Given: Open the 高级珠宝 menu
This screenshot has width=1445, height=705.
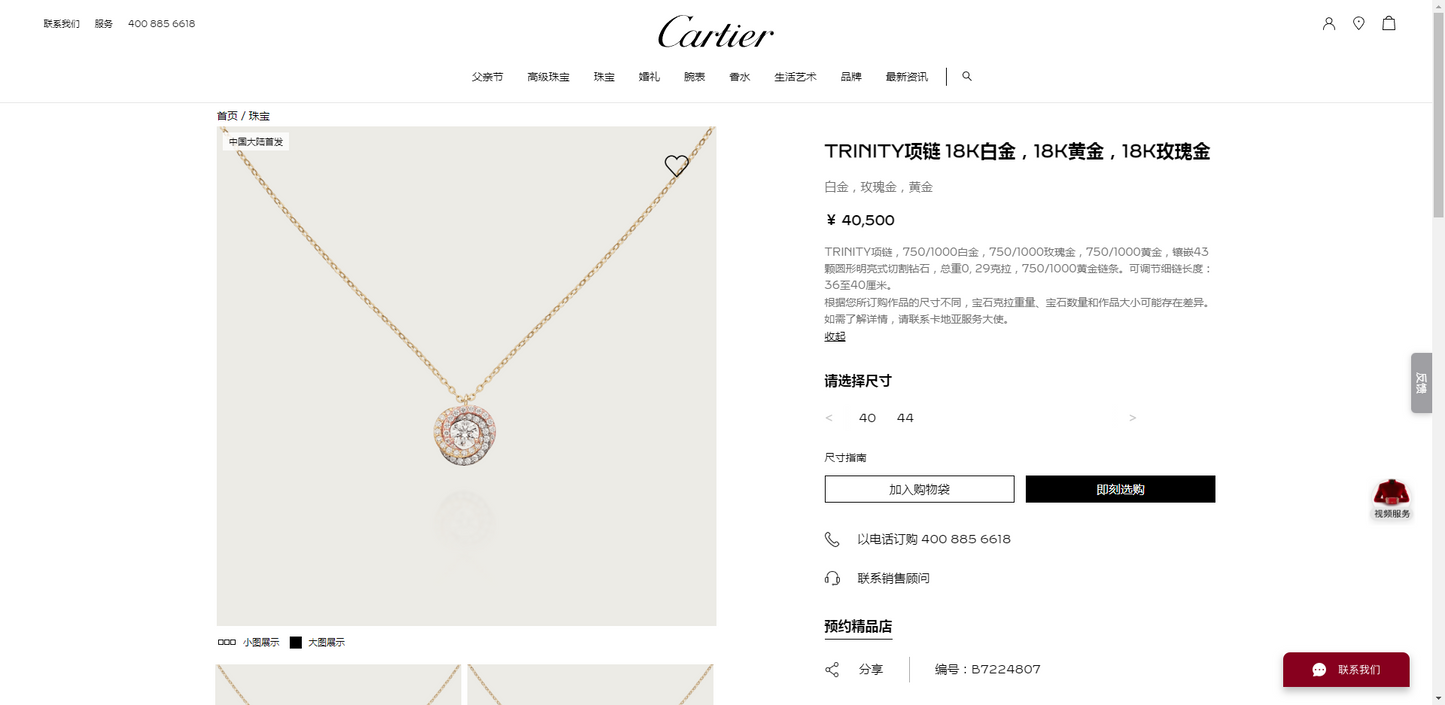Looking at the screenshot, I should pos(548,77).
